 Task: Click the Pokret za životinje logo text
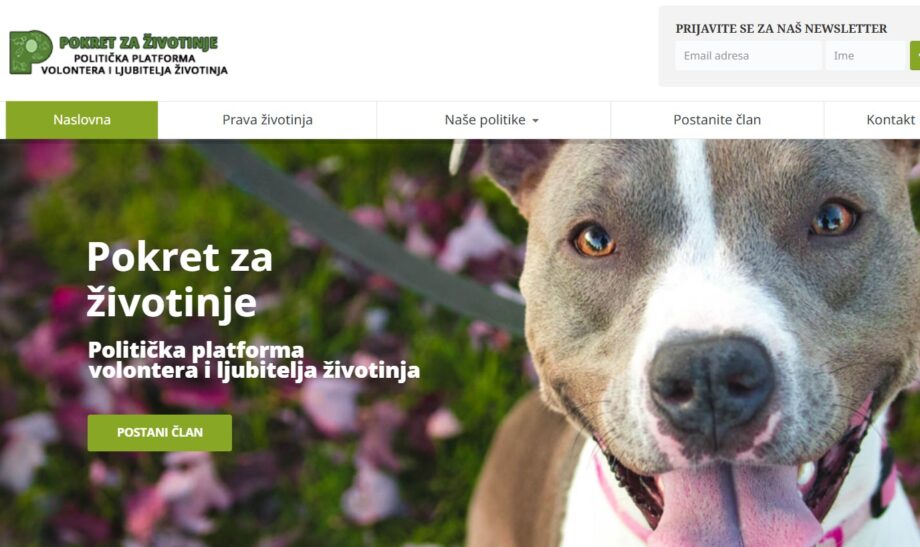pos(138,42)
